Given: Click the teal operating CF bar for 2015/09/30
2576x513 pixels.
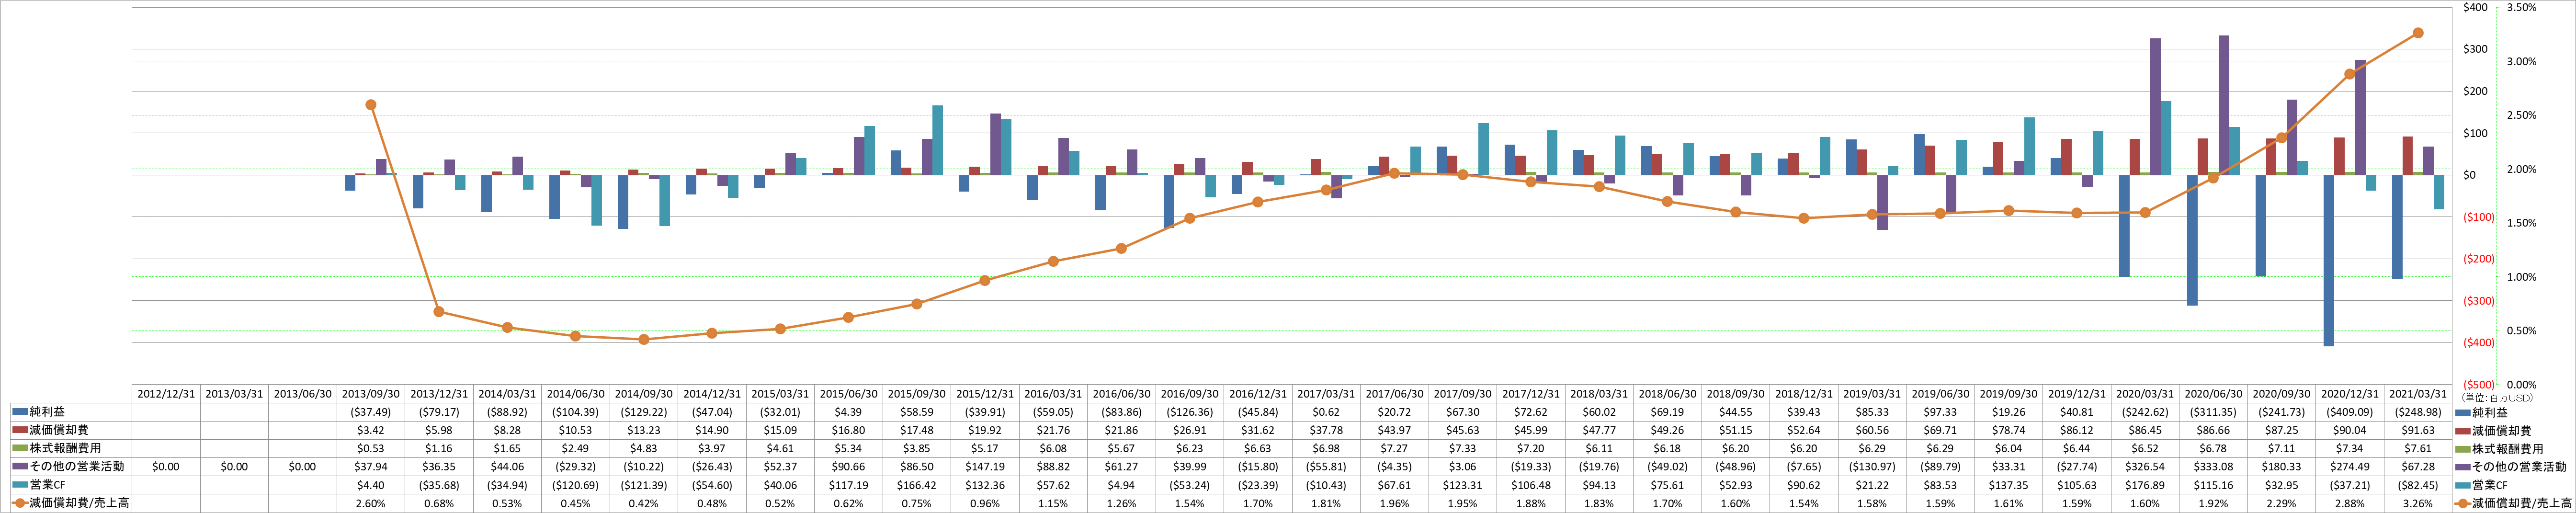Looking at the screenshot, I should pyautogui.click(x=937, y=141).
